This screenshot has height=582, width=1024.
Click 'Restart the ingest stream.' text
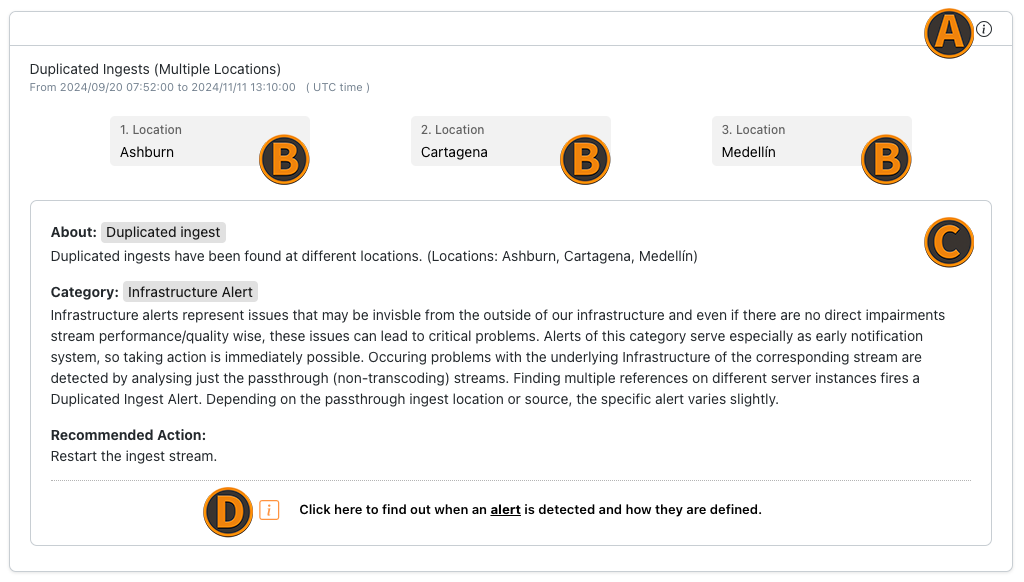click(134, 456)
